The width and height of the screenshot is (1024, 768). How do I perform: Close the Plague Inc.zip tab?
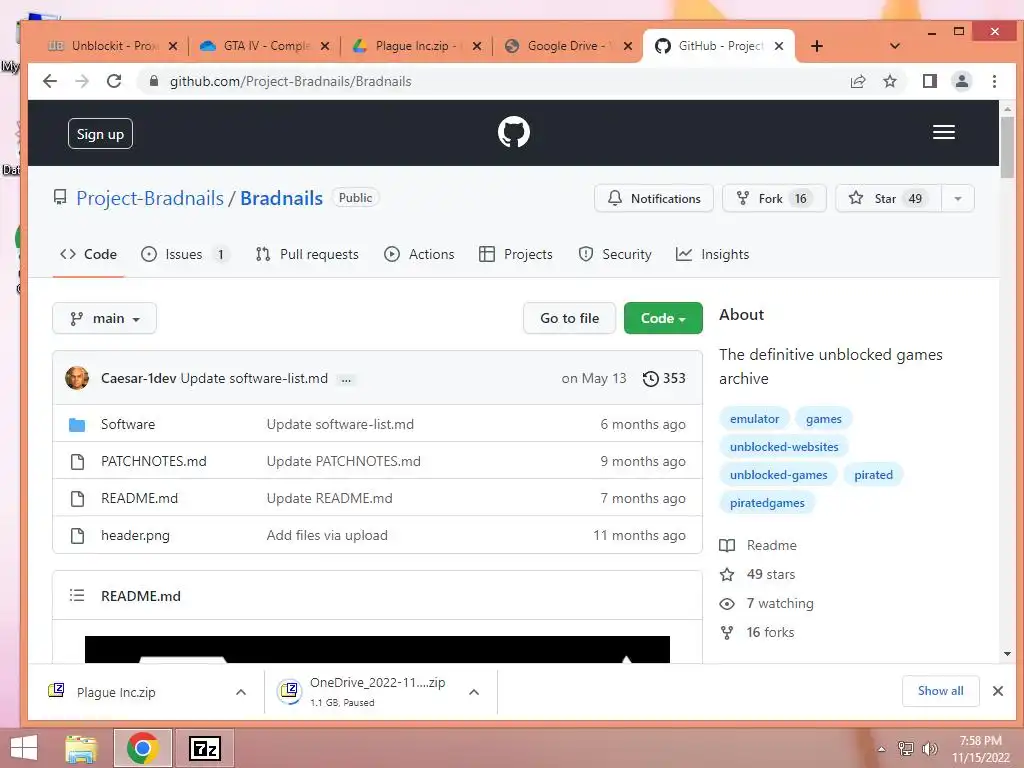(477, 46)
